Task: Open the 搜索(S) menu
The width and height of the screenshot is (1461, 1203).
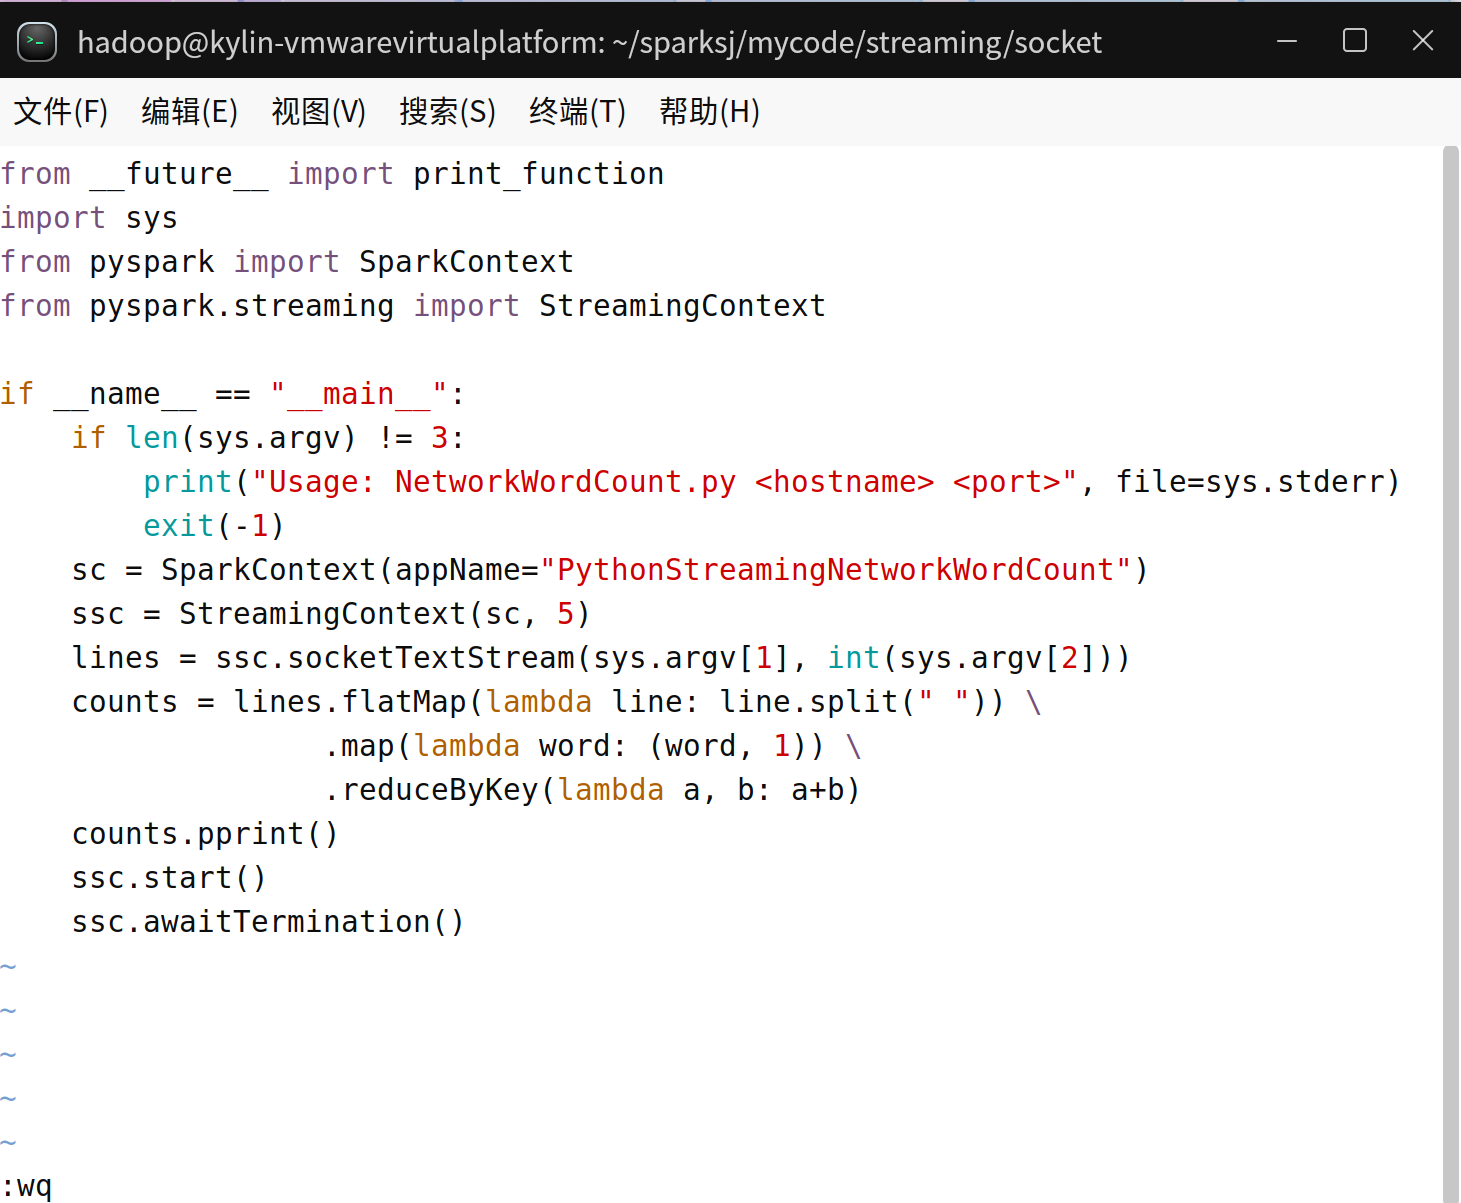Action: [447, 111]
